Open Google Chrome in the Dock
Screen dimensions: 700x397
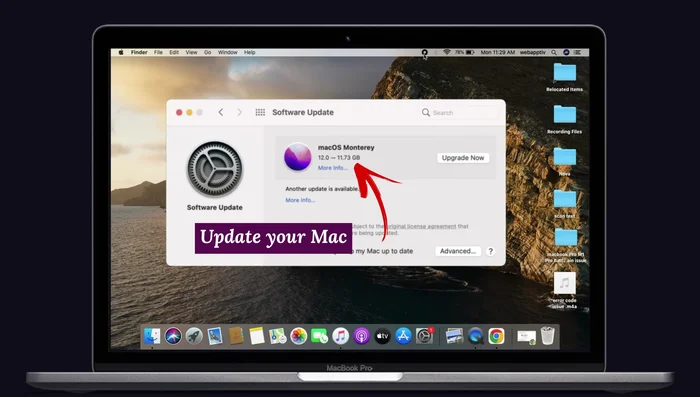coord(496,336)
